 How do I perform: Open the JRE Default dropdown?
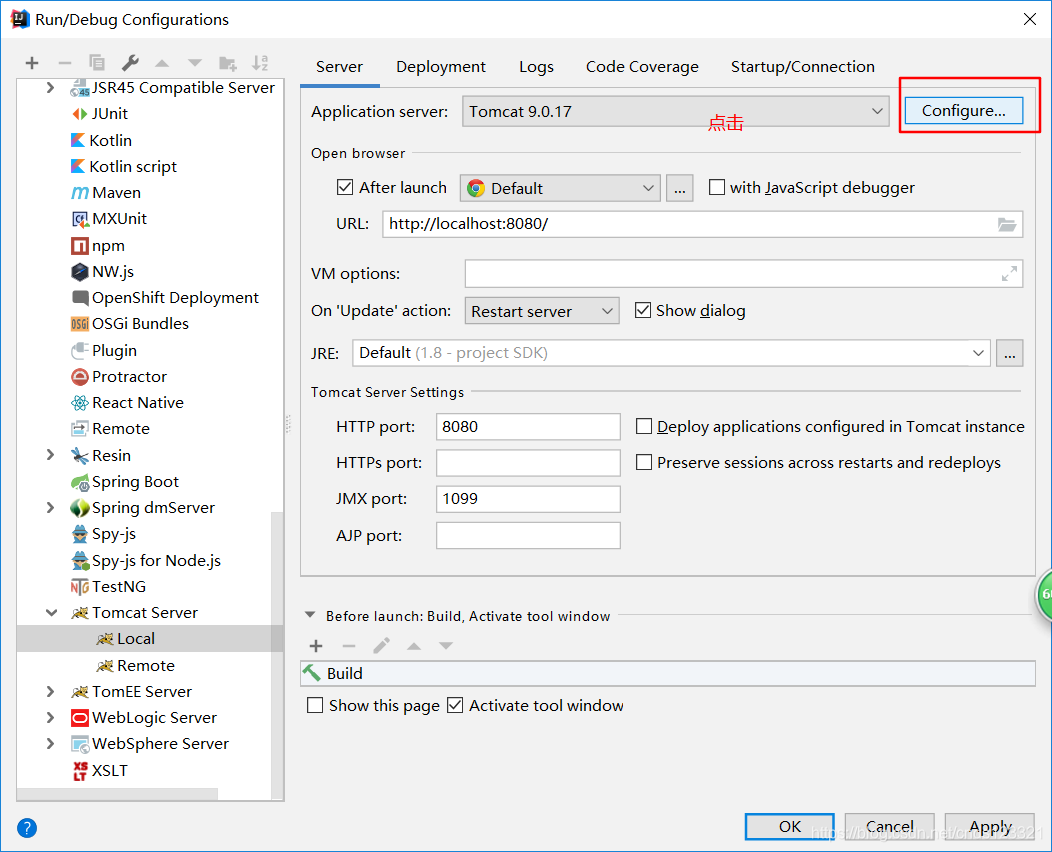(x=671, y=353)
